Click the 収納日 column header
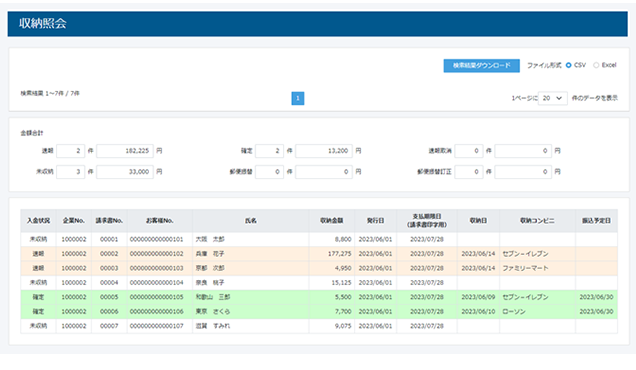 [478, 221]
